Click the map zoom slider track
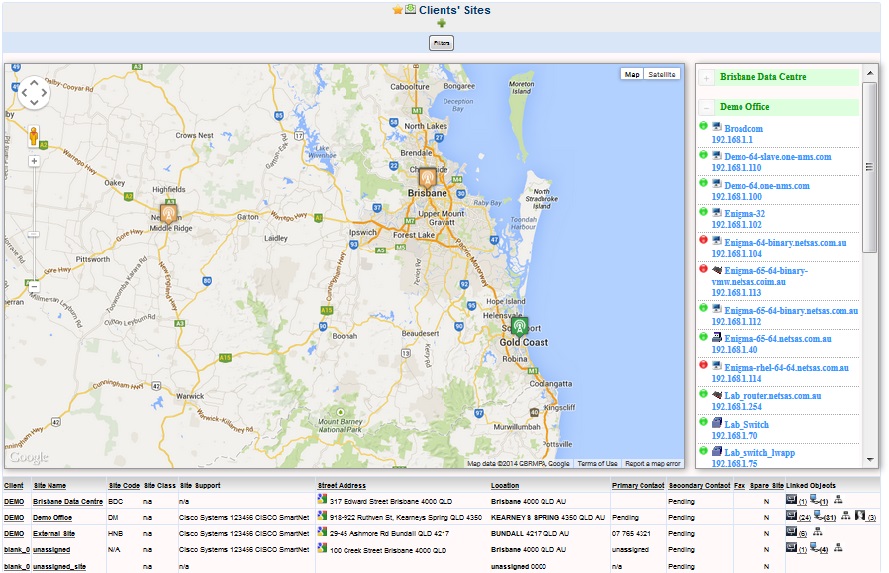This screenshot has width=889, height=573. click(x=34, y=224)
